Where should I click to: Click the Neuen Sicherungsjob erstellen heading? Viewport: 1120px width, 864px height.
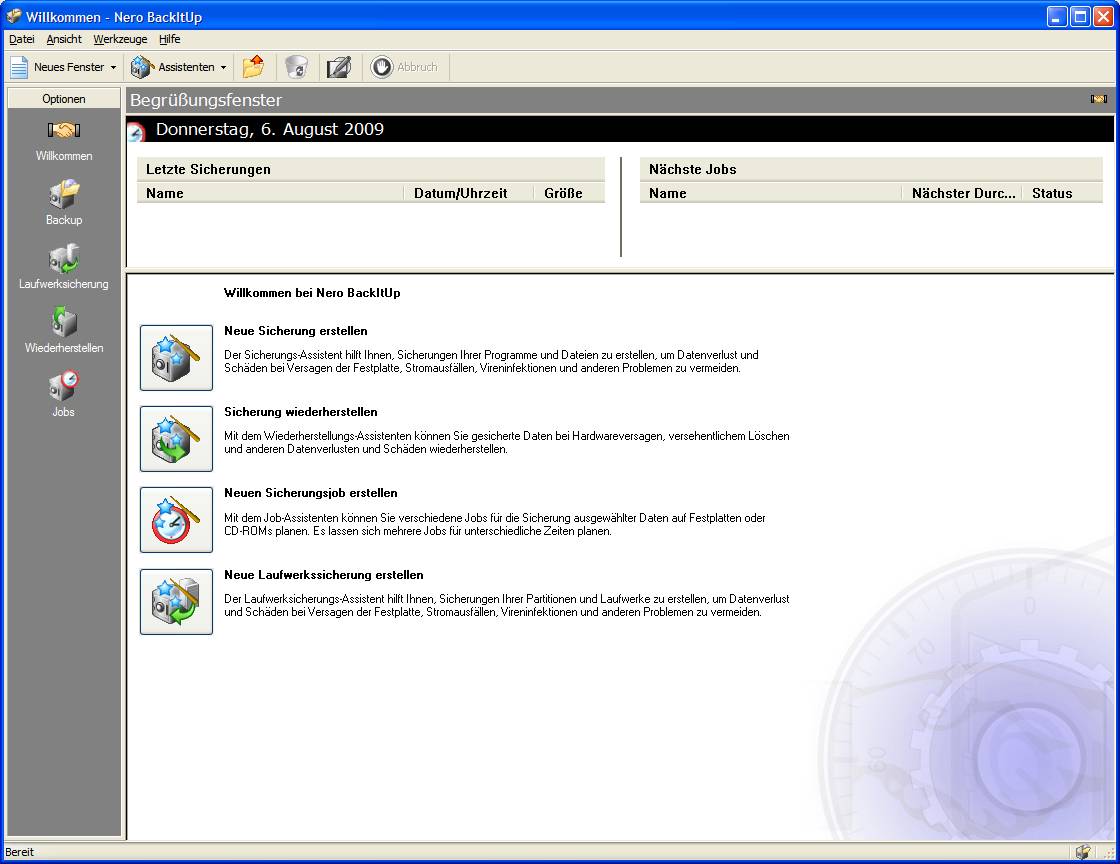311,493
